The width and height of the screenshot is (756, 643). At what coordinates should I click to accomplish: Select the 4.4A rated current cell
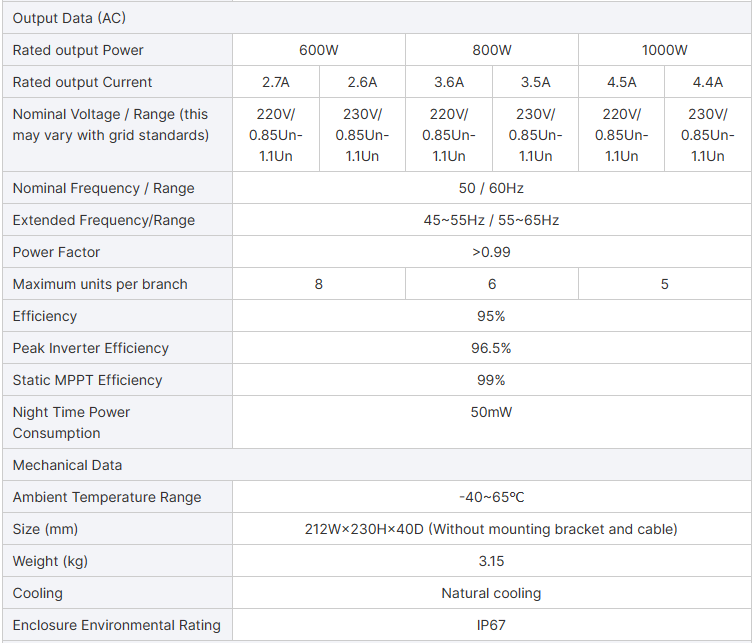tap(707, 82)
